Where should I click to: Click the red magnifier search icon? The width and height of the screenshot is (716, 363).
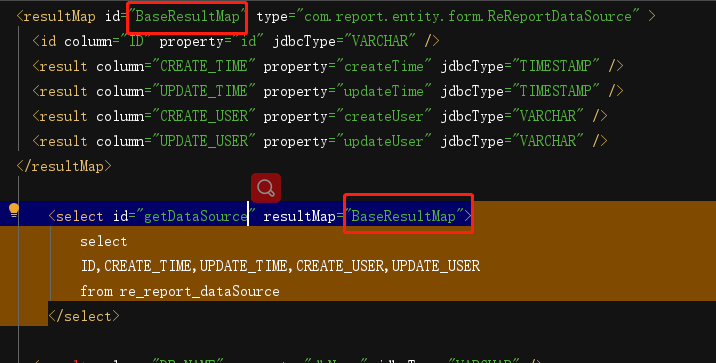pyautogui.click(x=266, y=188)
